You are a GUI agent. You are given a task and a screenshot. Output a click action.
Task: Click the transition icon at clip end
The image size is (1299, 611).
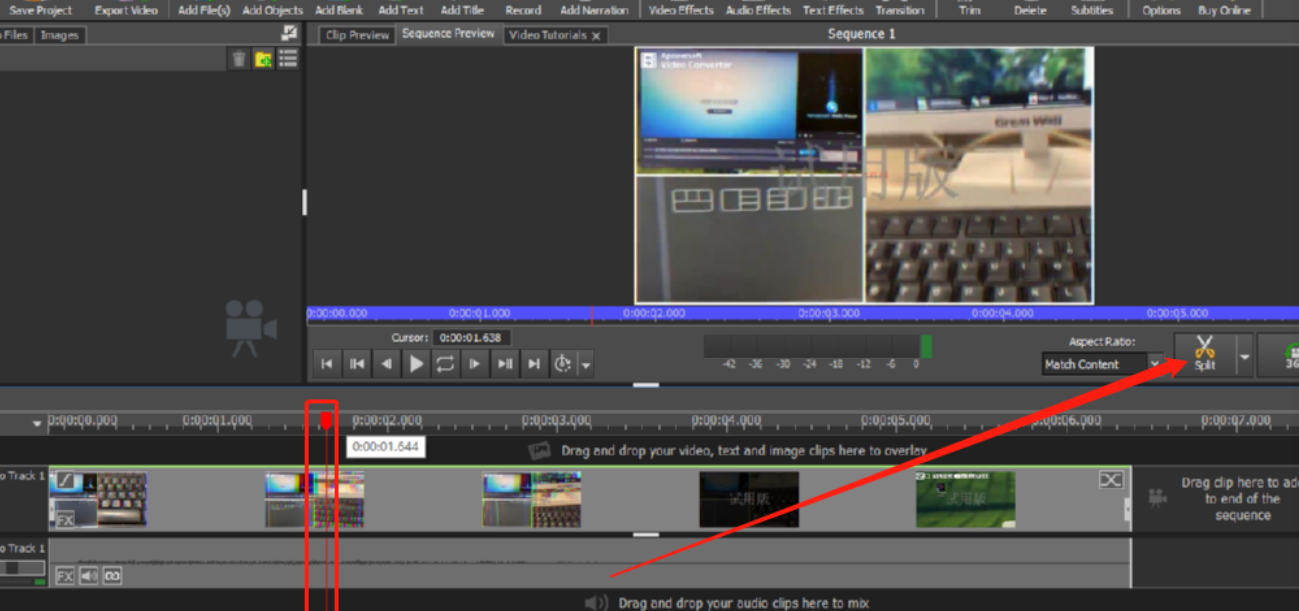[1110, 480]
